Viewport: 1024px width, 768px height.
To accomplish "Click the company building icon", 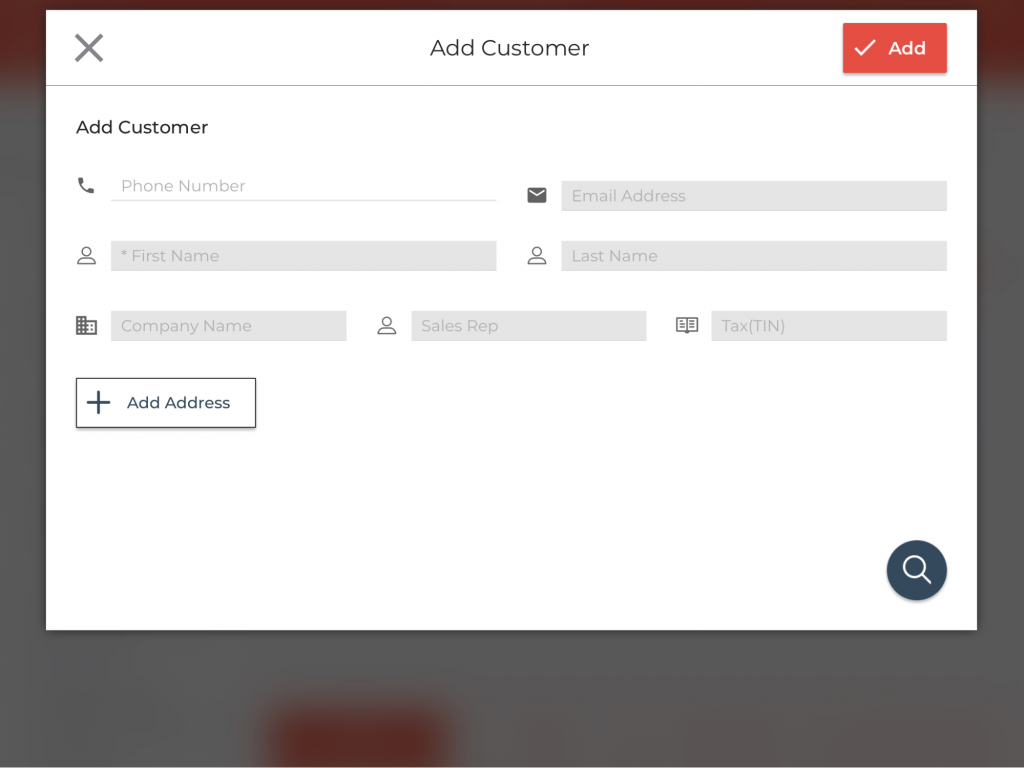I will pyautogui.click(x=87, y=326).
